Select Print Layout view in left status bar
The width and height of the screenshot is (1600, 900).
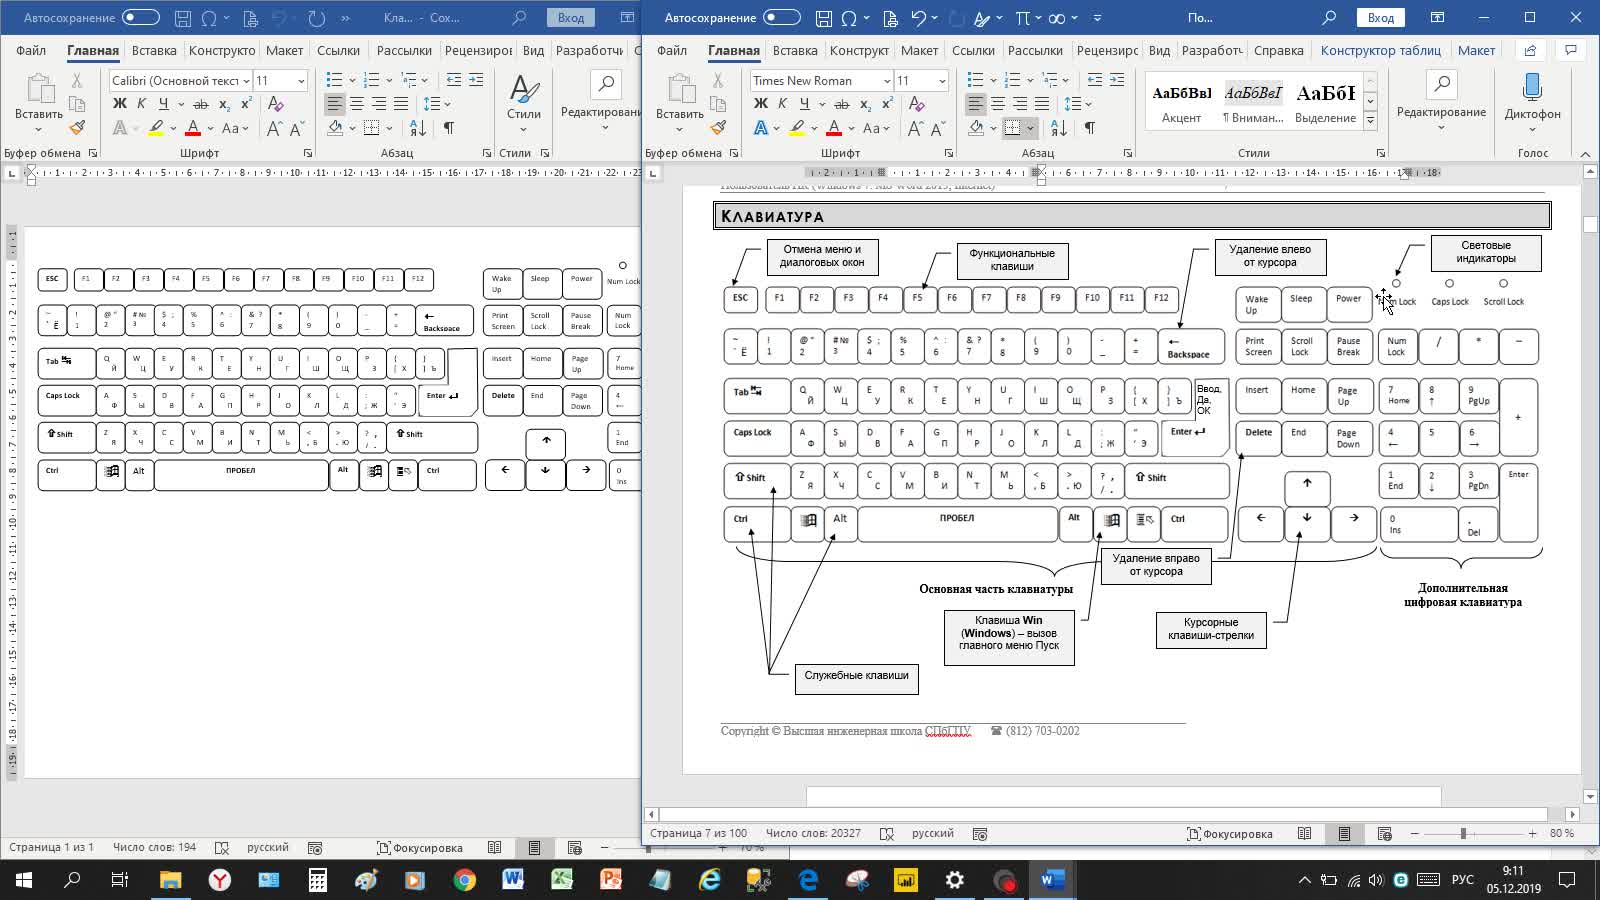click(534, 847)
